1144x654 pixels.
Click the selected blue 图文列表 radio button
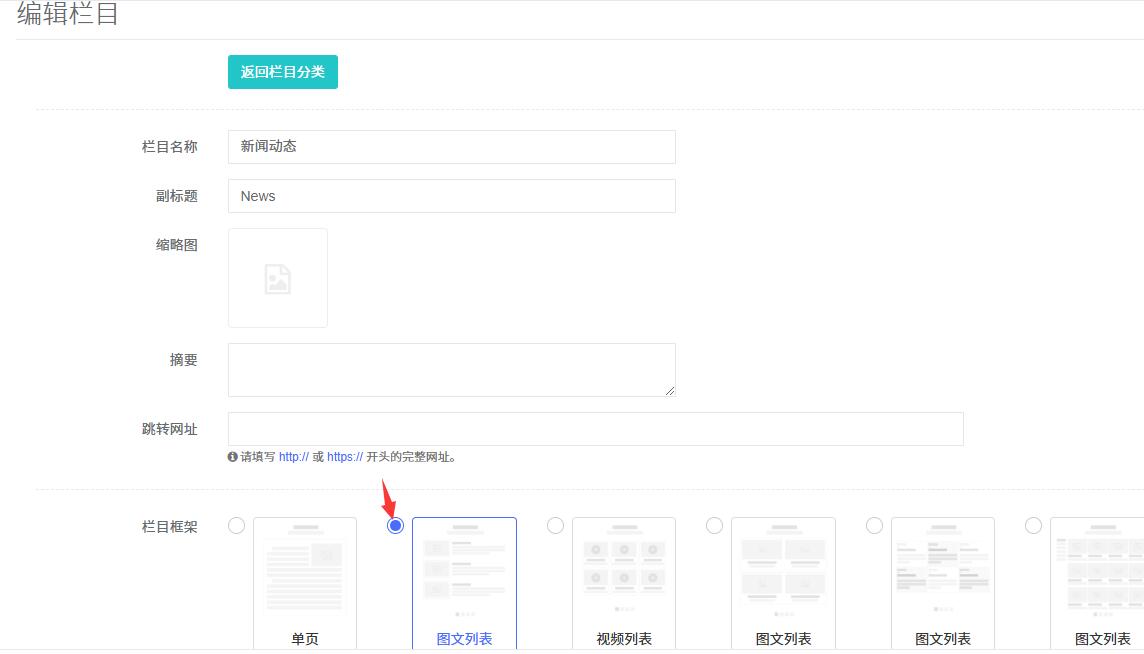coord(395,526)
